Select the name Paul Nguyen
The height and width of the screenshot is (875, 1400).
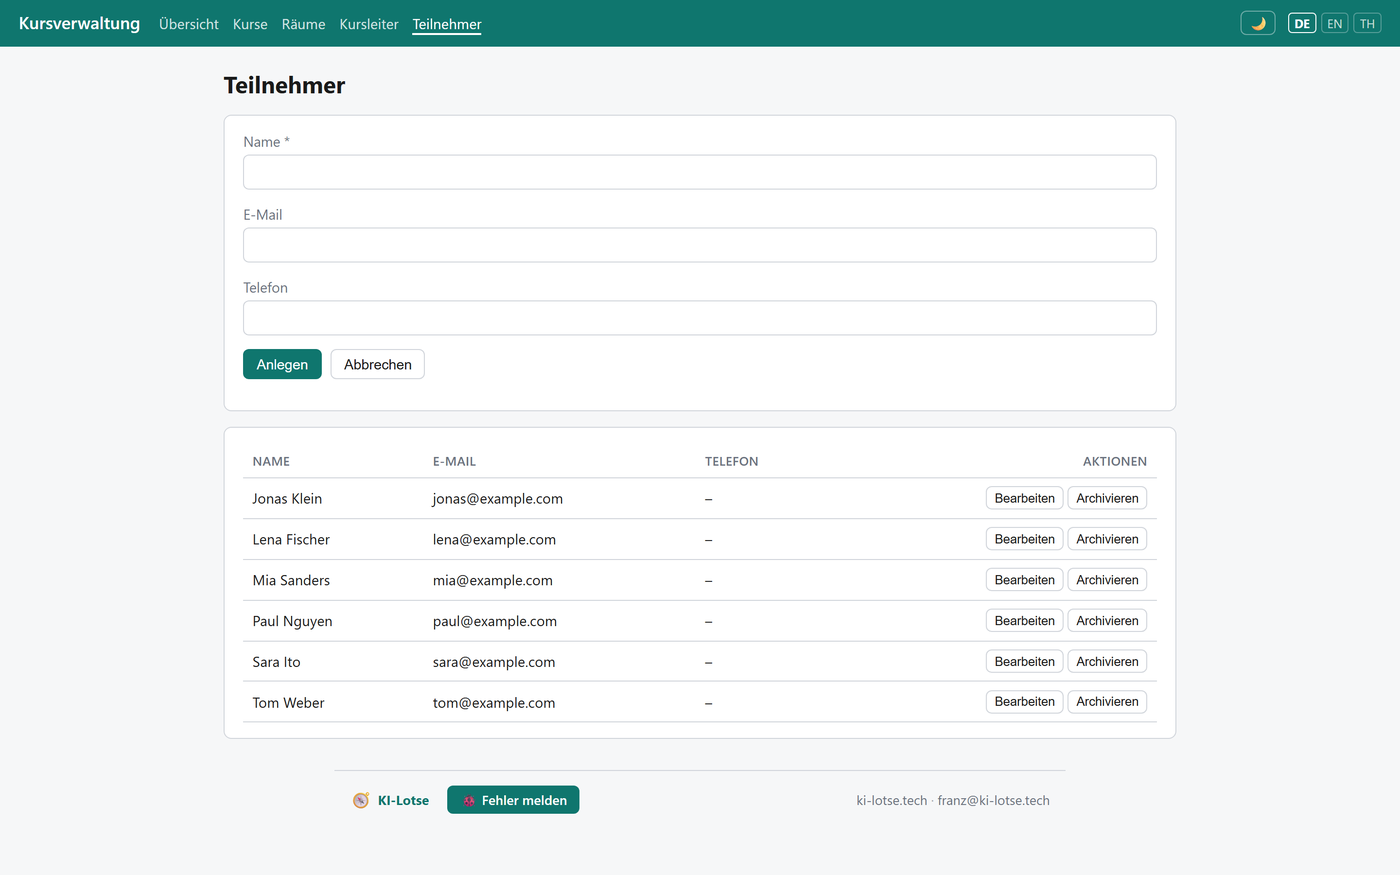[292, 622]
